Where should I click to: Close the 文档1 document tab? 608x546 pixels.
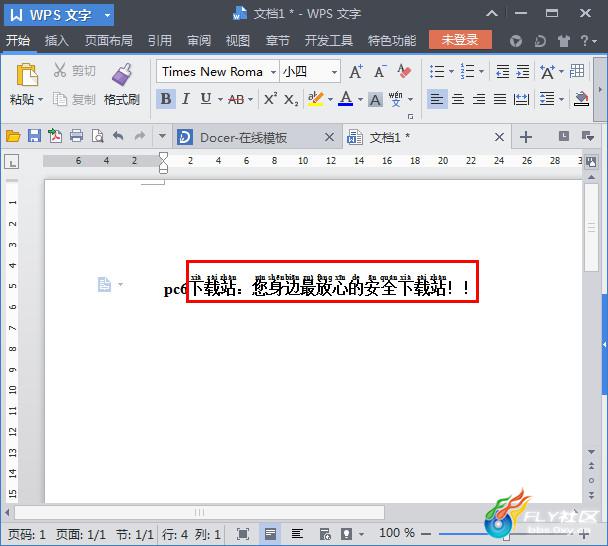[499, 137]
